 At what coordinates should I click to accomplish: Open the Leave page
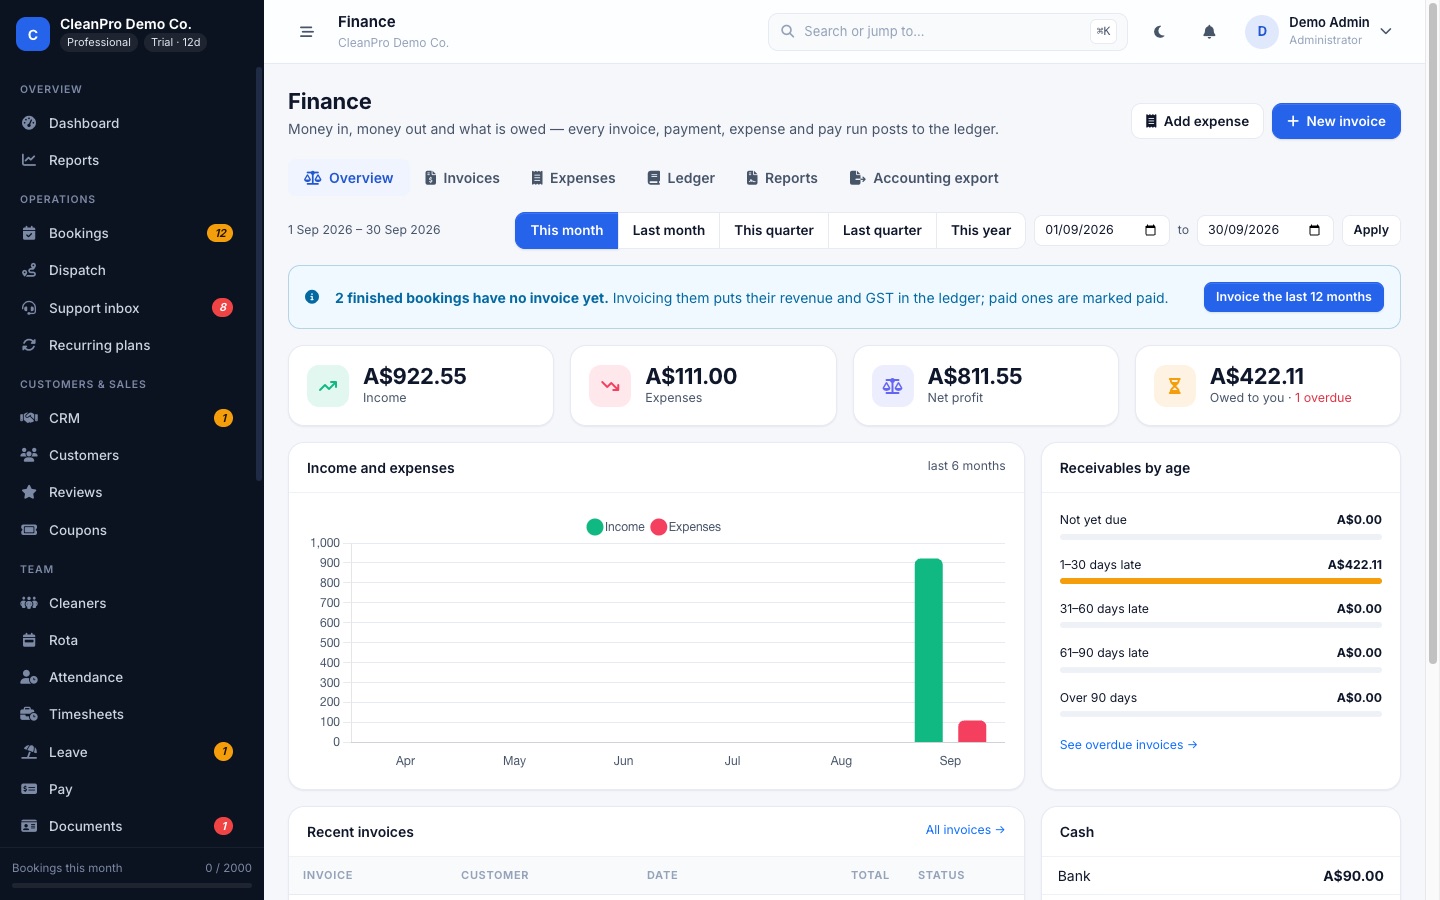coord(128,752)
